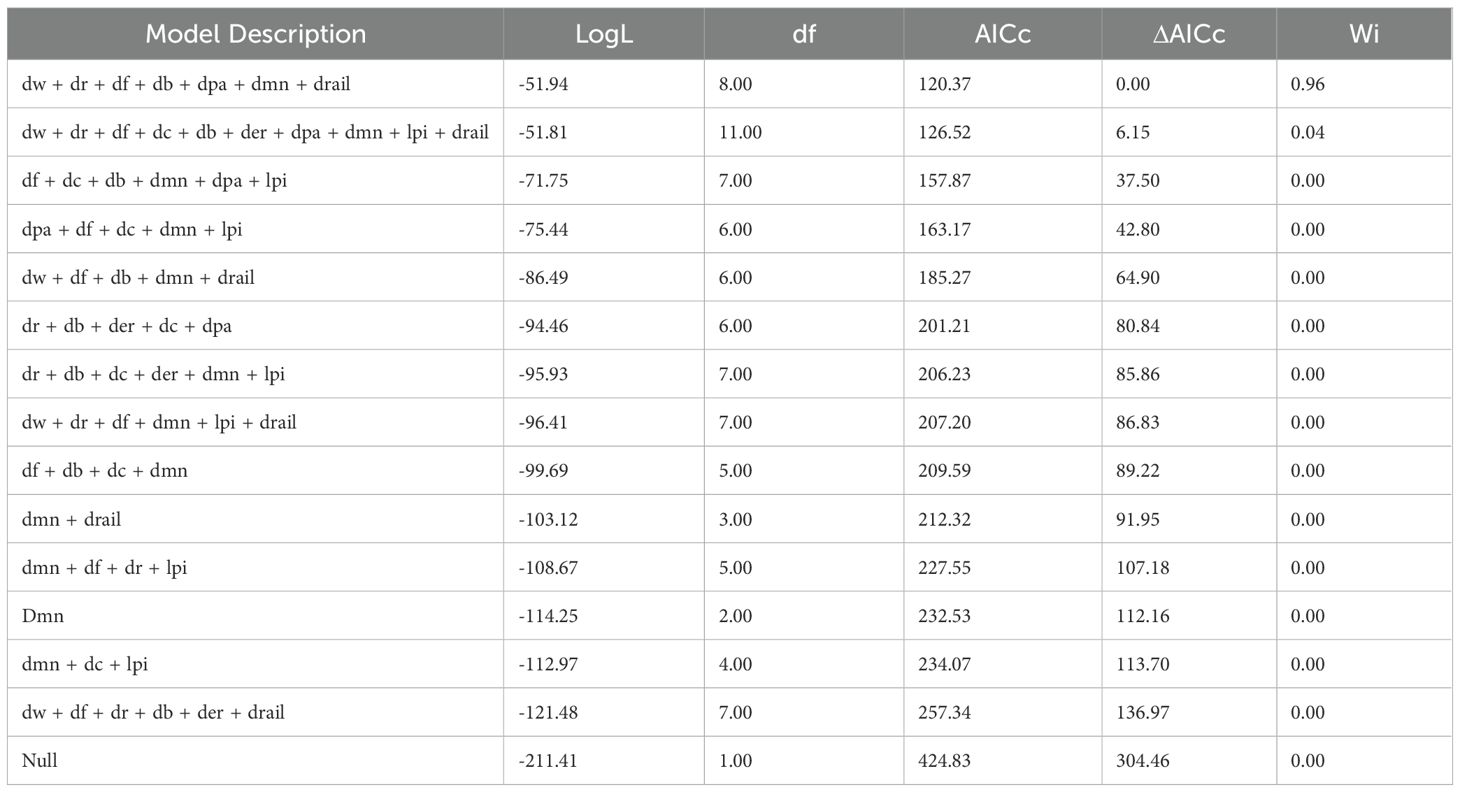Click the LogL column header
The width and height of the screenshot is (1460, 792).
point(604,34)
